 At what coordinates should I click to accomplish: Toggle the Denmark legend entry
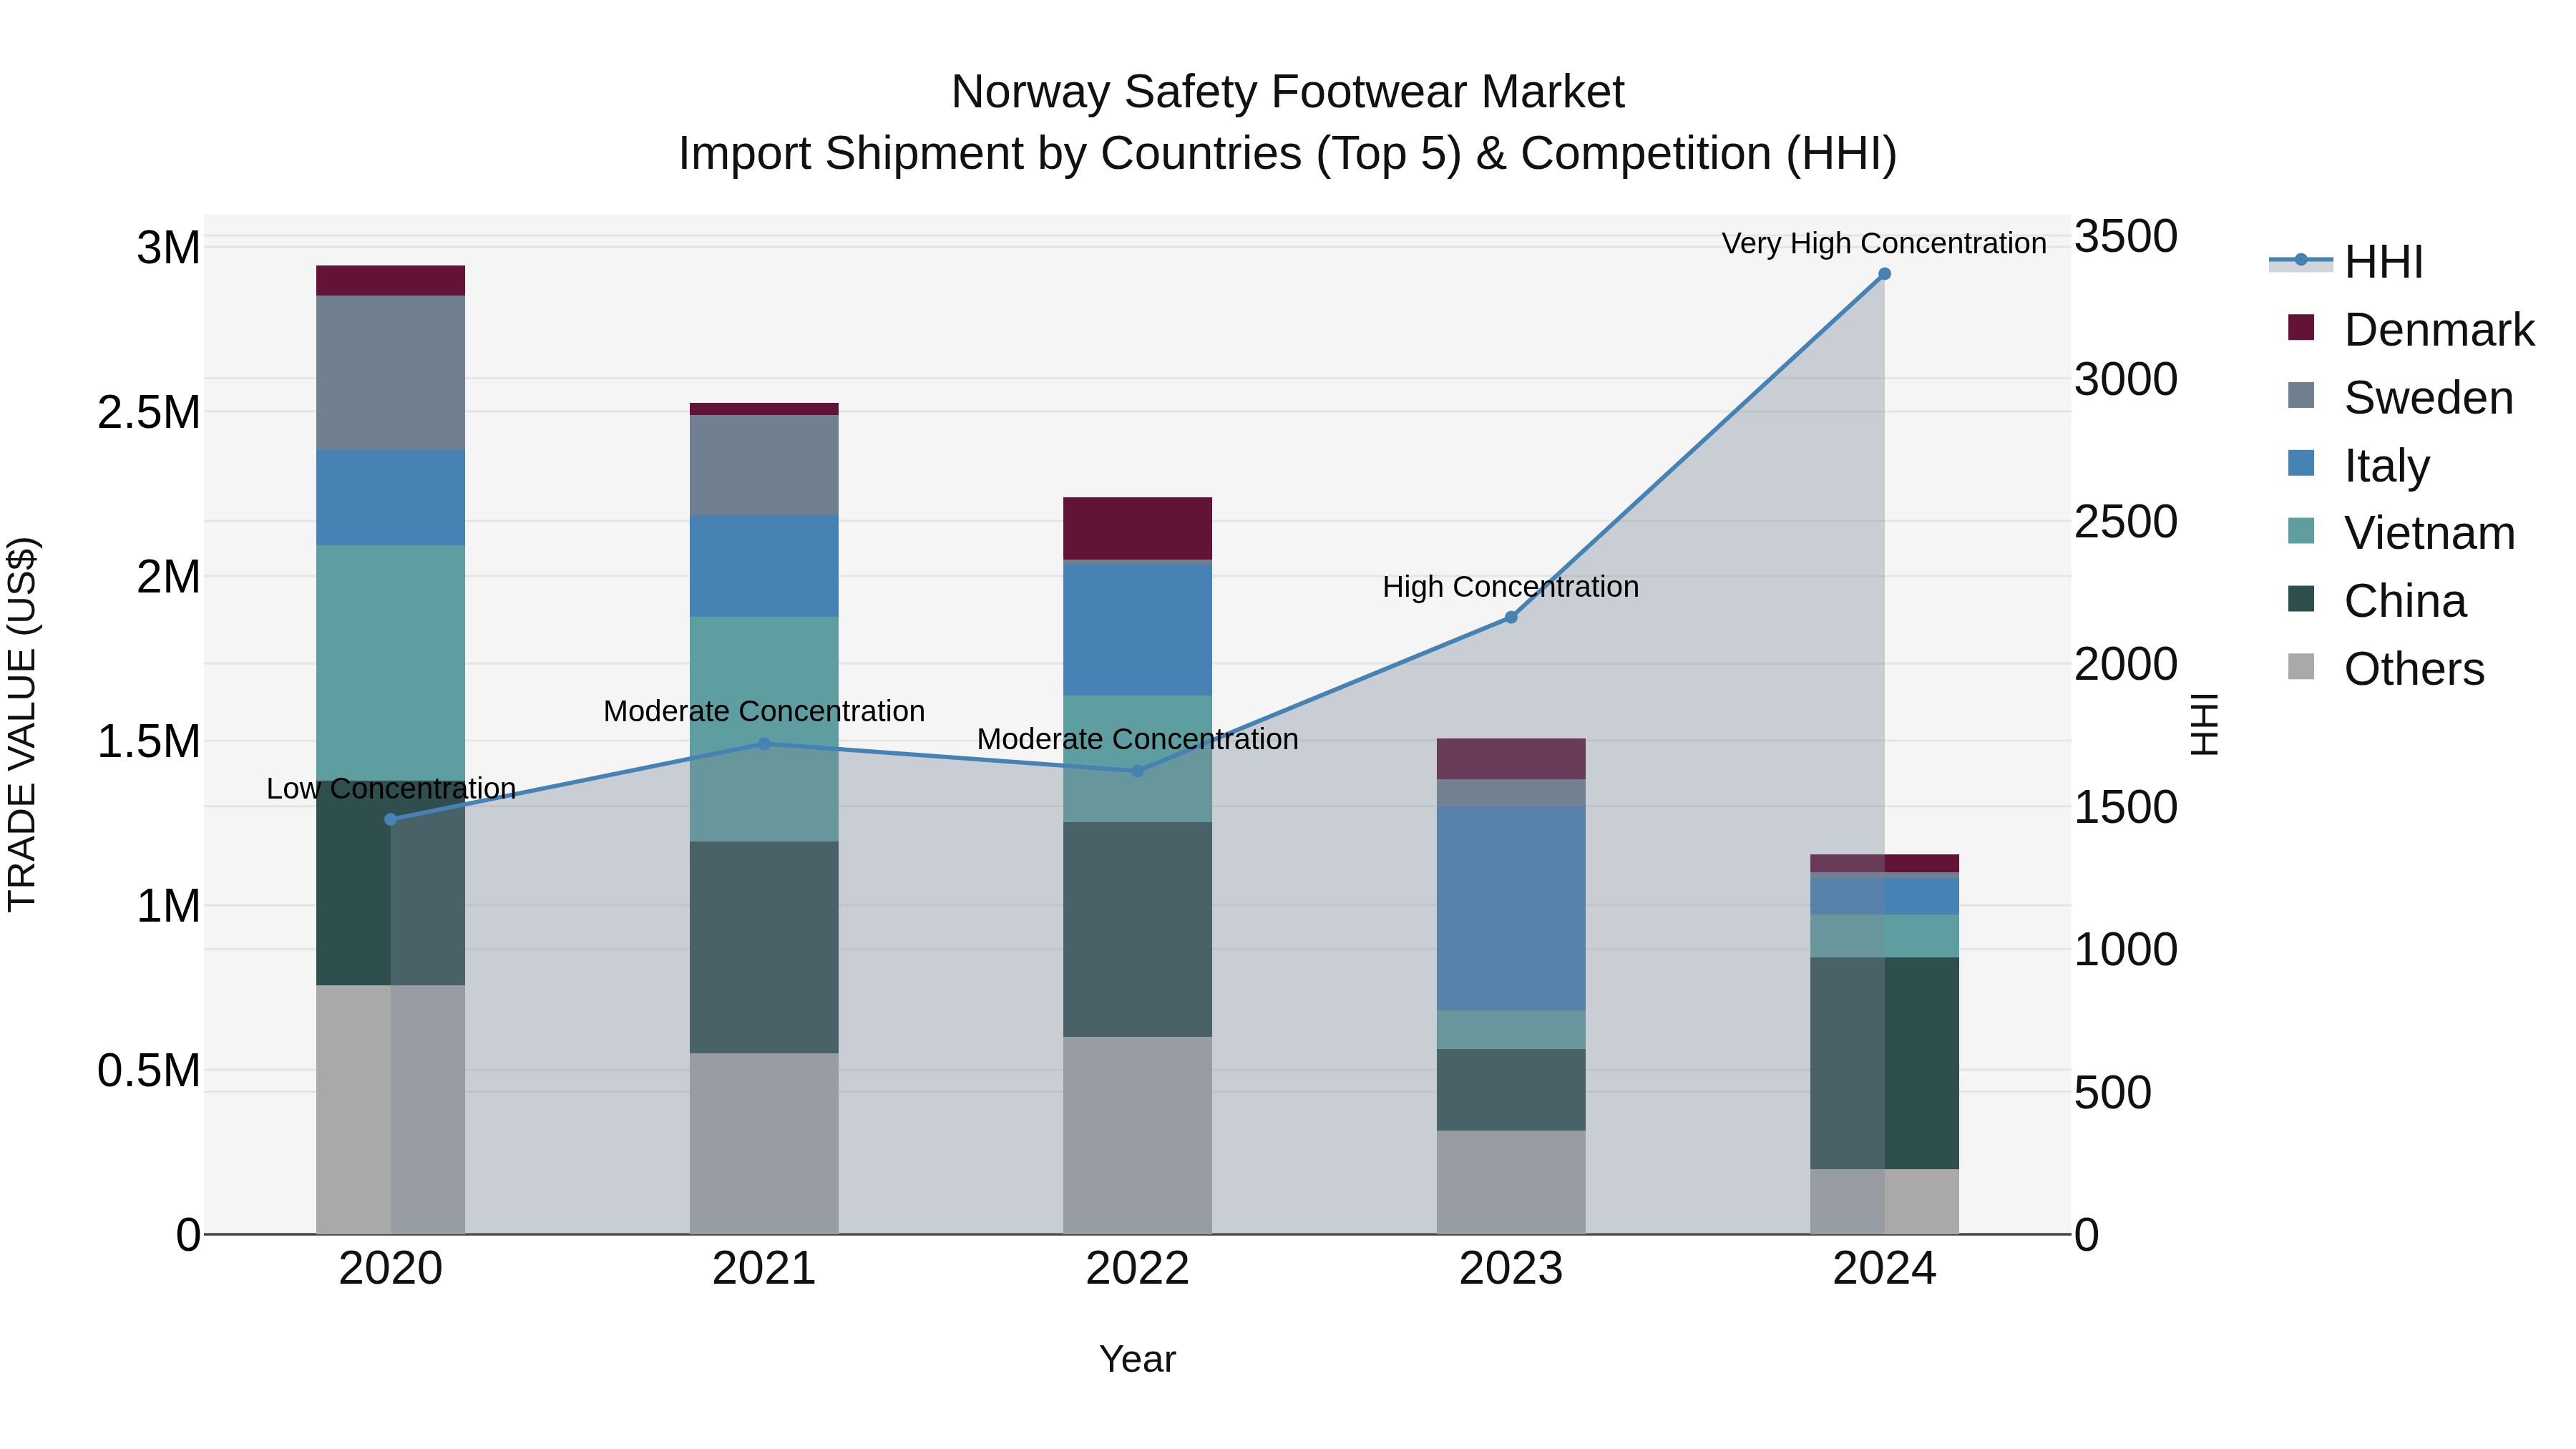pyautogui.click(x=2410, y=329)
